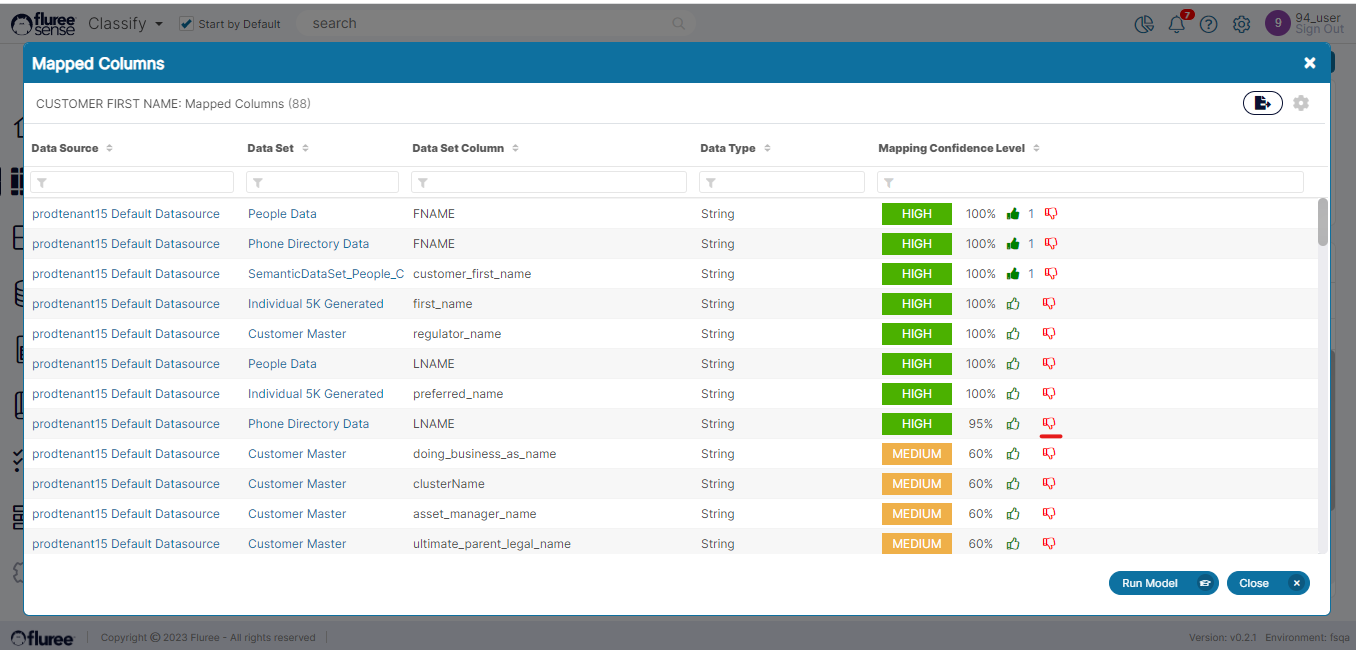The width and height of the screenshot is (1356, 650).
Task: Open the notifications bell icon
Action: (x=1177, y=24)
